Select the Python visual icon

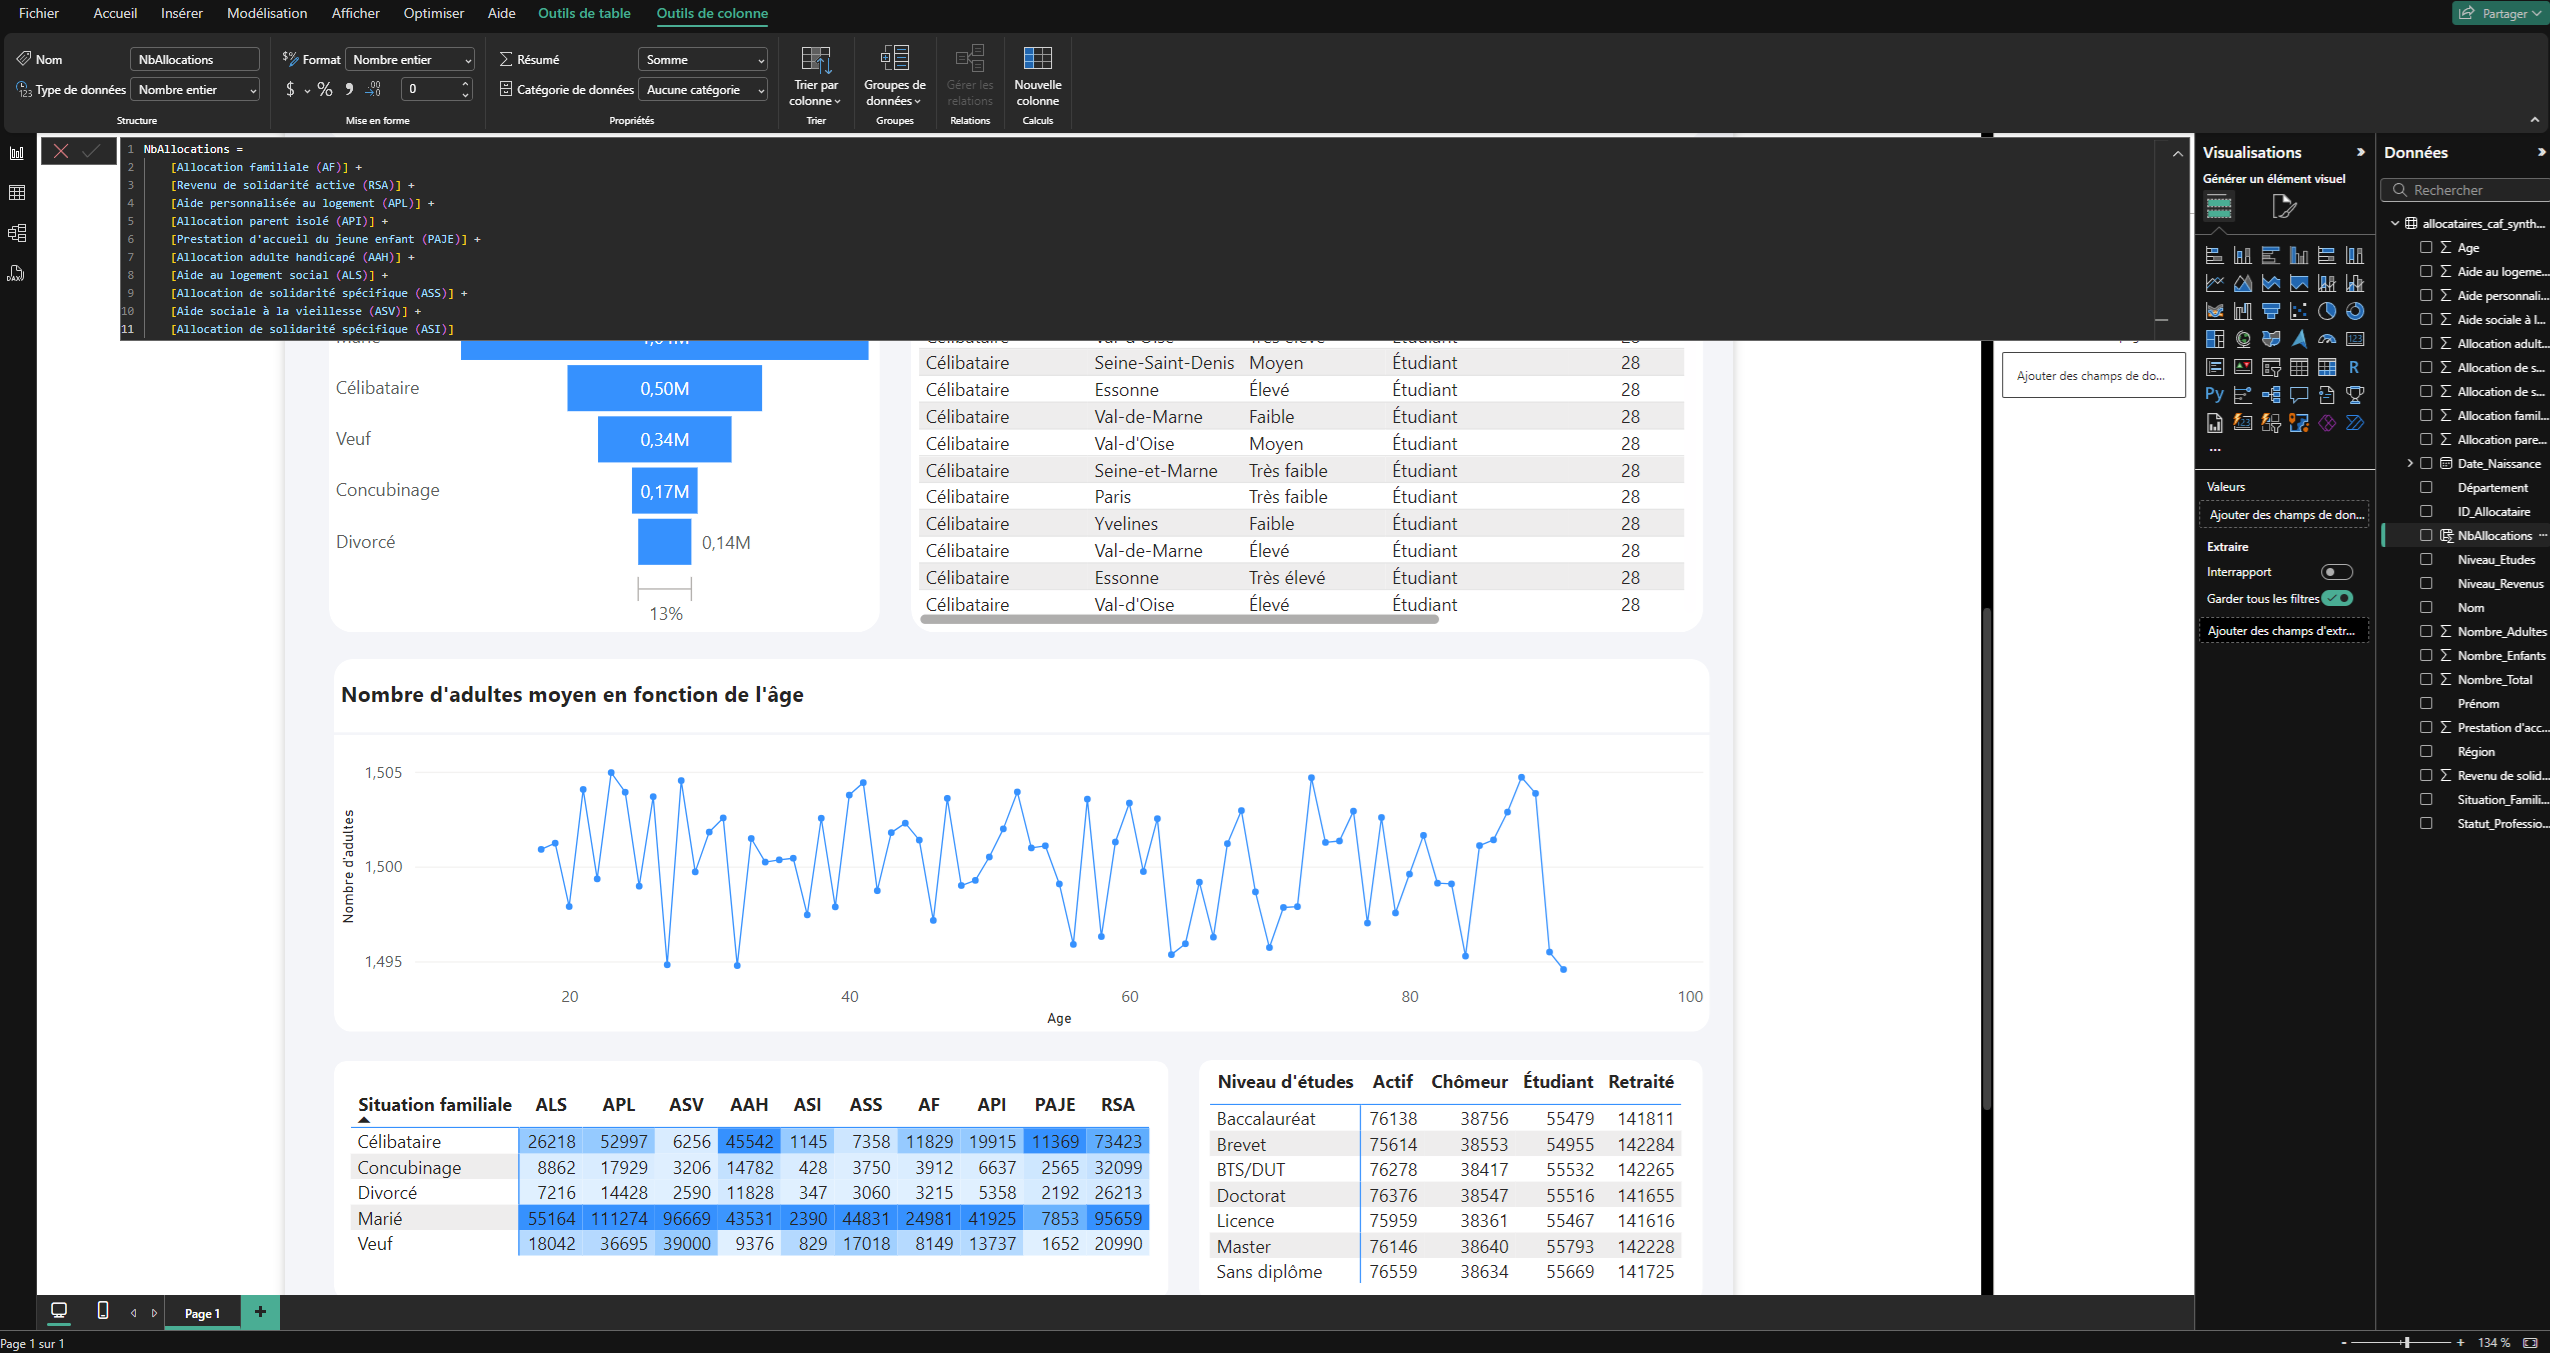click(2215, 395)
